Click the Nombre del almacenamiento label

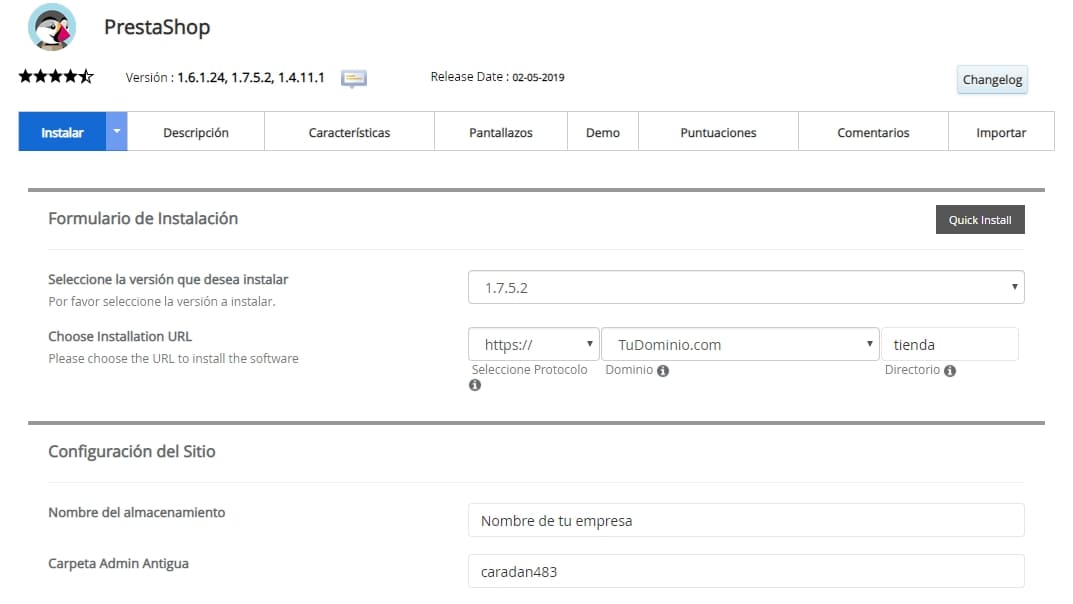(136, 512)
